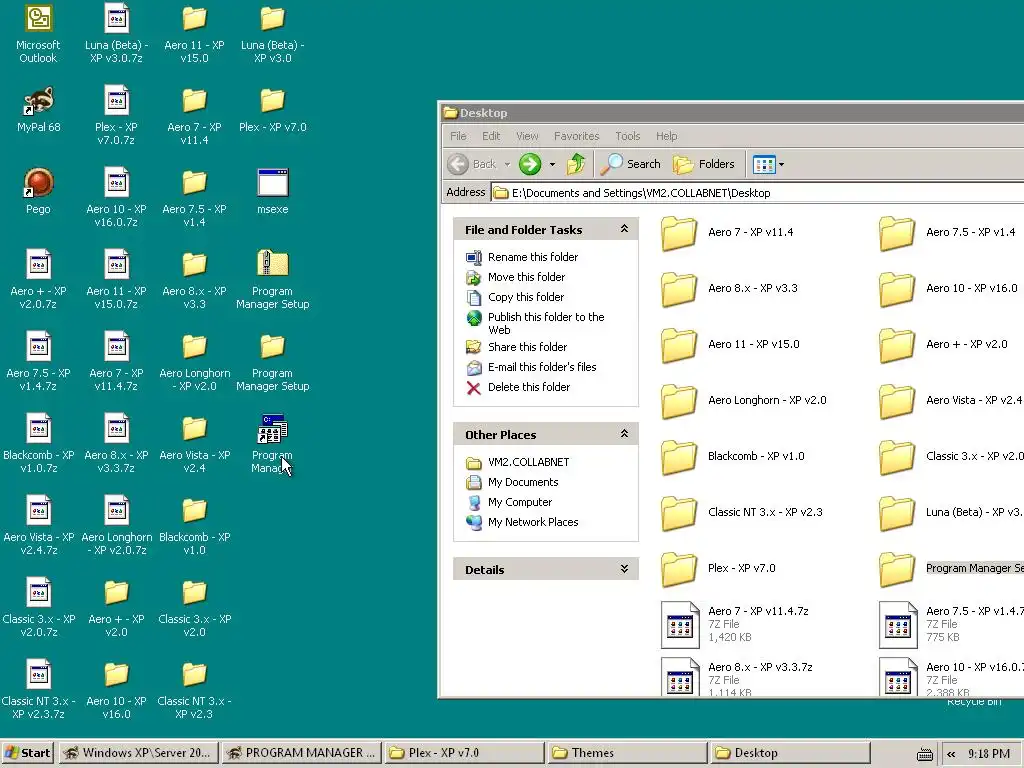Open the Back history dropdown arrow
The height and width of the screenshot is (768, 1024).
point(507,165)
